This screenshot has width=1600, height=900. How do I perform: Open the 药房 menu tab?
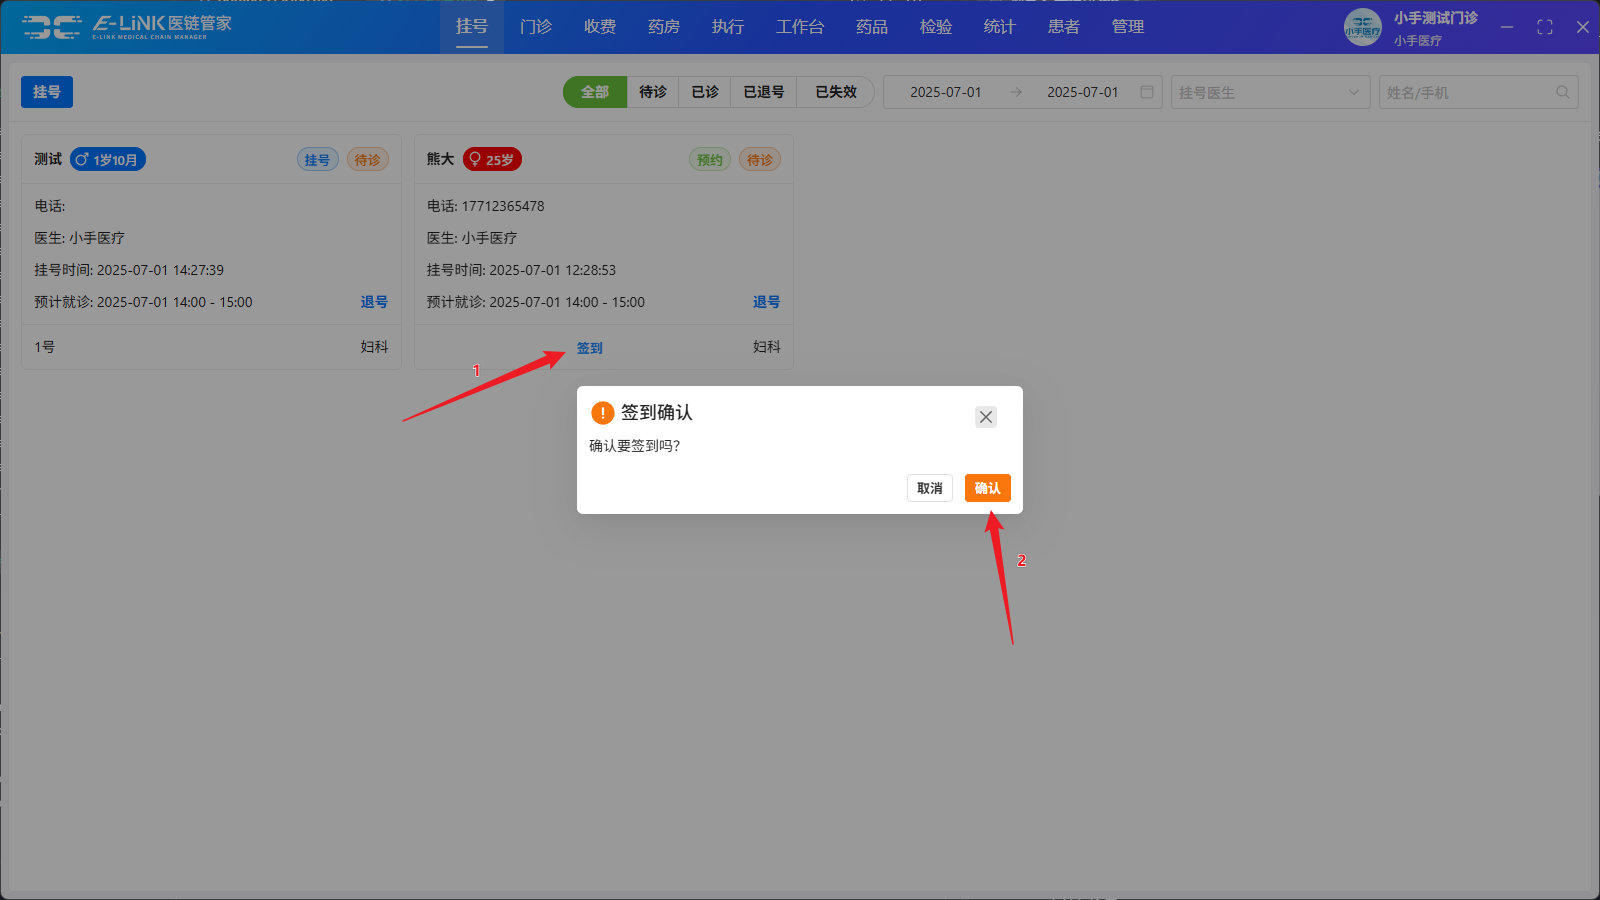[664, 27]
